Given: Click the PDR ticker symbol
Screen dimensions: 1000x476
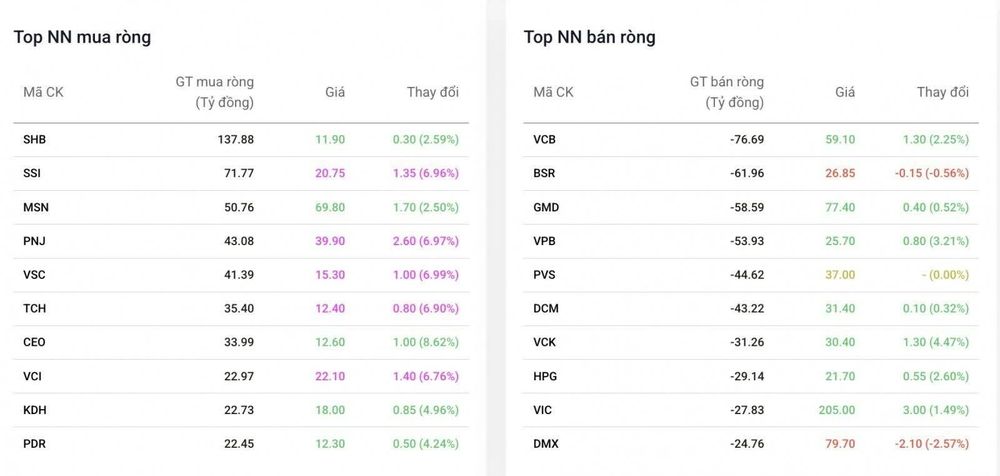Looking at the screenshot, I should point(34,443).
